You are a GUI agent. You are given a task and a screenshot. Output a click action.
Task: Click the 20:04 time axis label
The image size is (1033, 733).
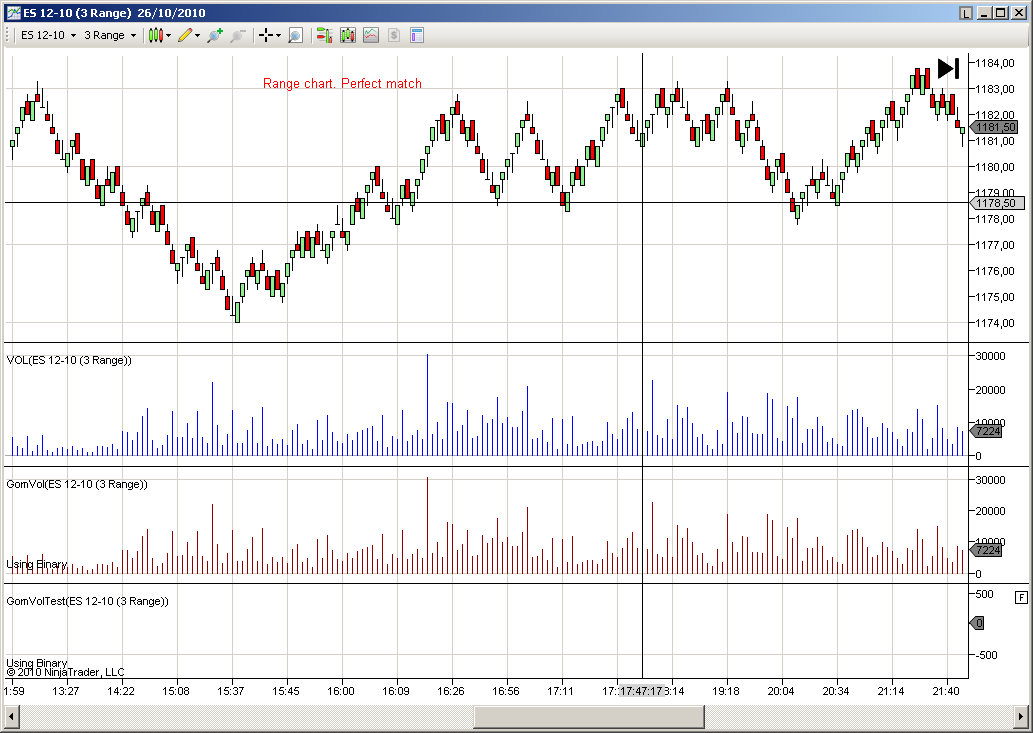(x=781, y=691)
